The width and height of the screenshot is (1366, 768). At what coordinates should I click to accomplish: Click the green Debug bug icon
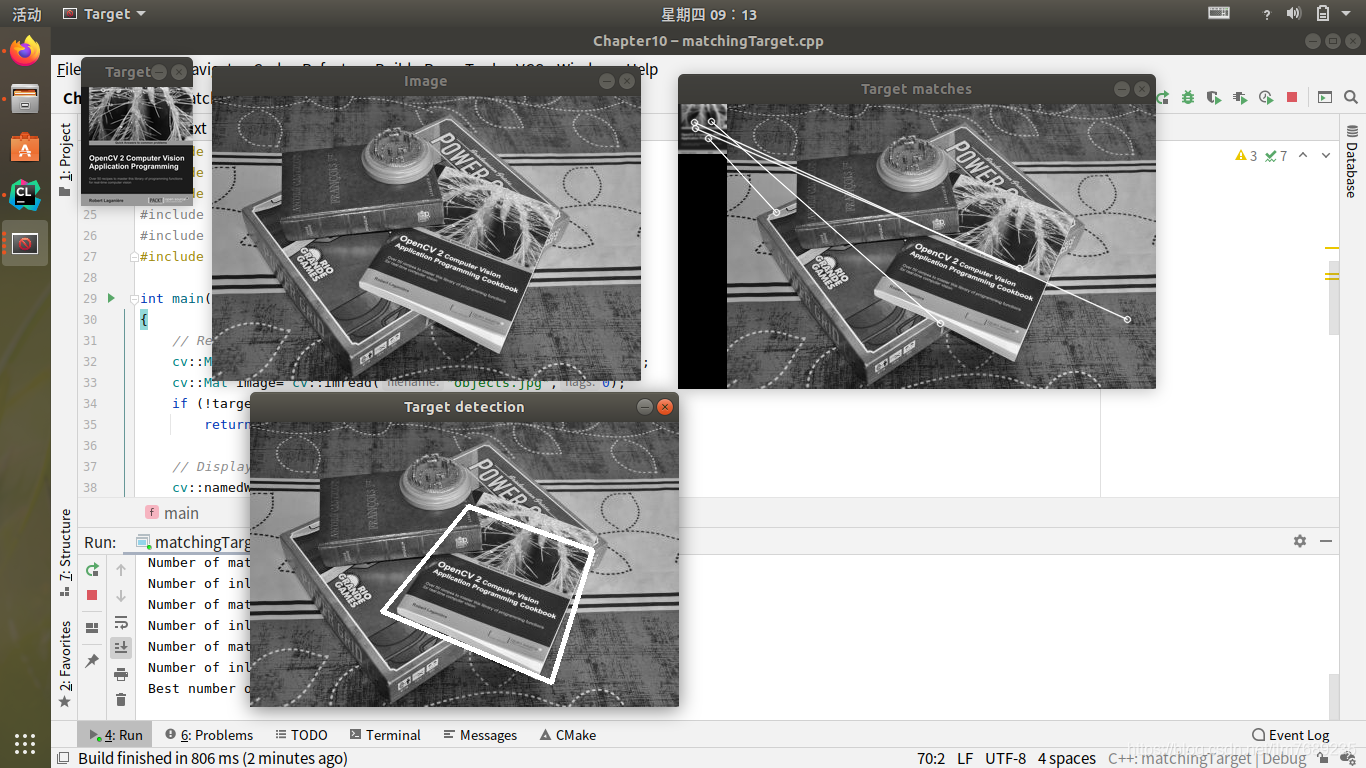1188,97
